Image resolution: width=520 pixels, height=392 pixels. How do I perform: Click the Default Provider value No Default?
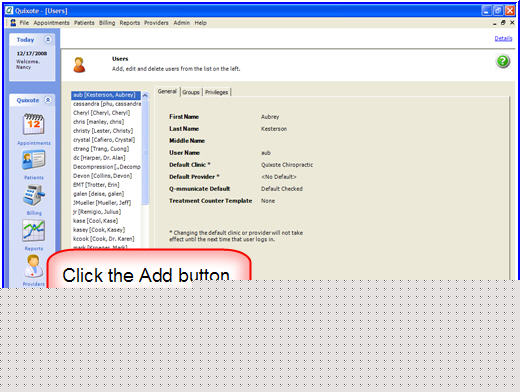click(279, 177)
